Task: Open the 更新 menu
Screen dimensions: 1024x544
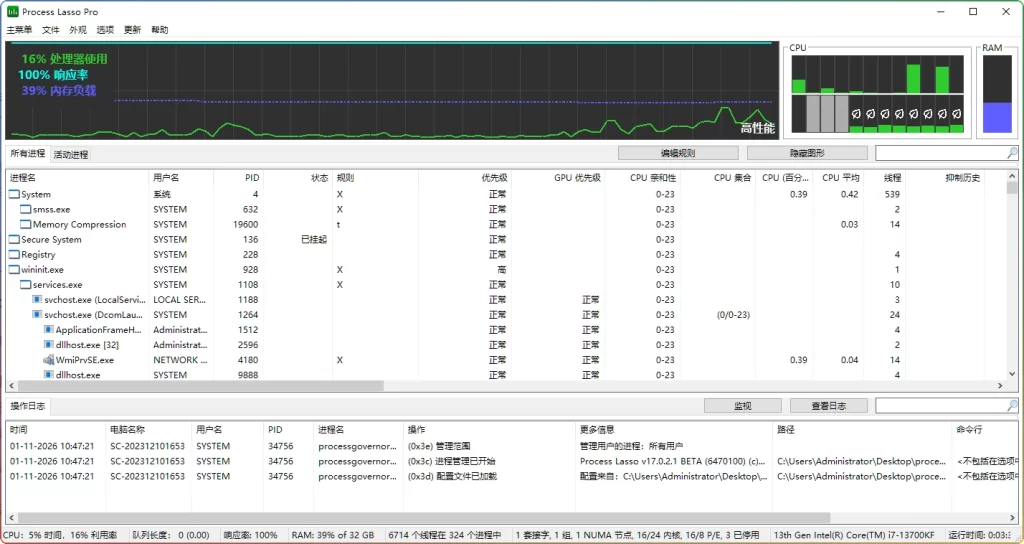Action: pyautogui.click(x=133, y=30)
